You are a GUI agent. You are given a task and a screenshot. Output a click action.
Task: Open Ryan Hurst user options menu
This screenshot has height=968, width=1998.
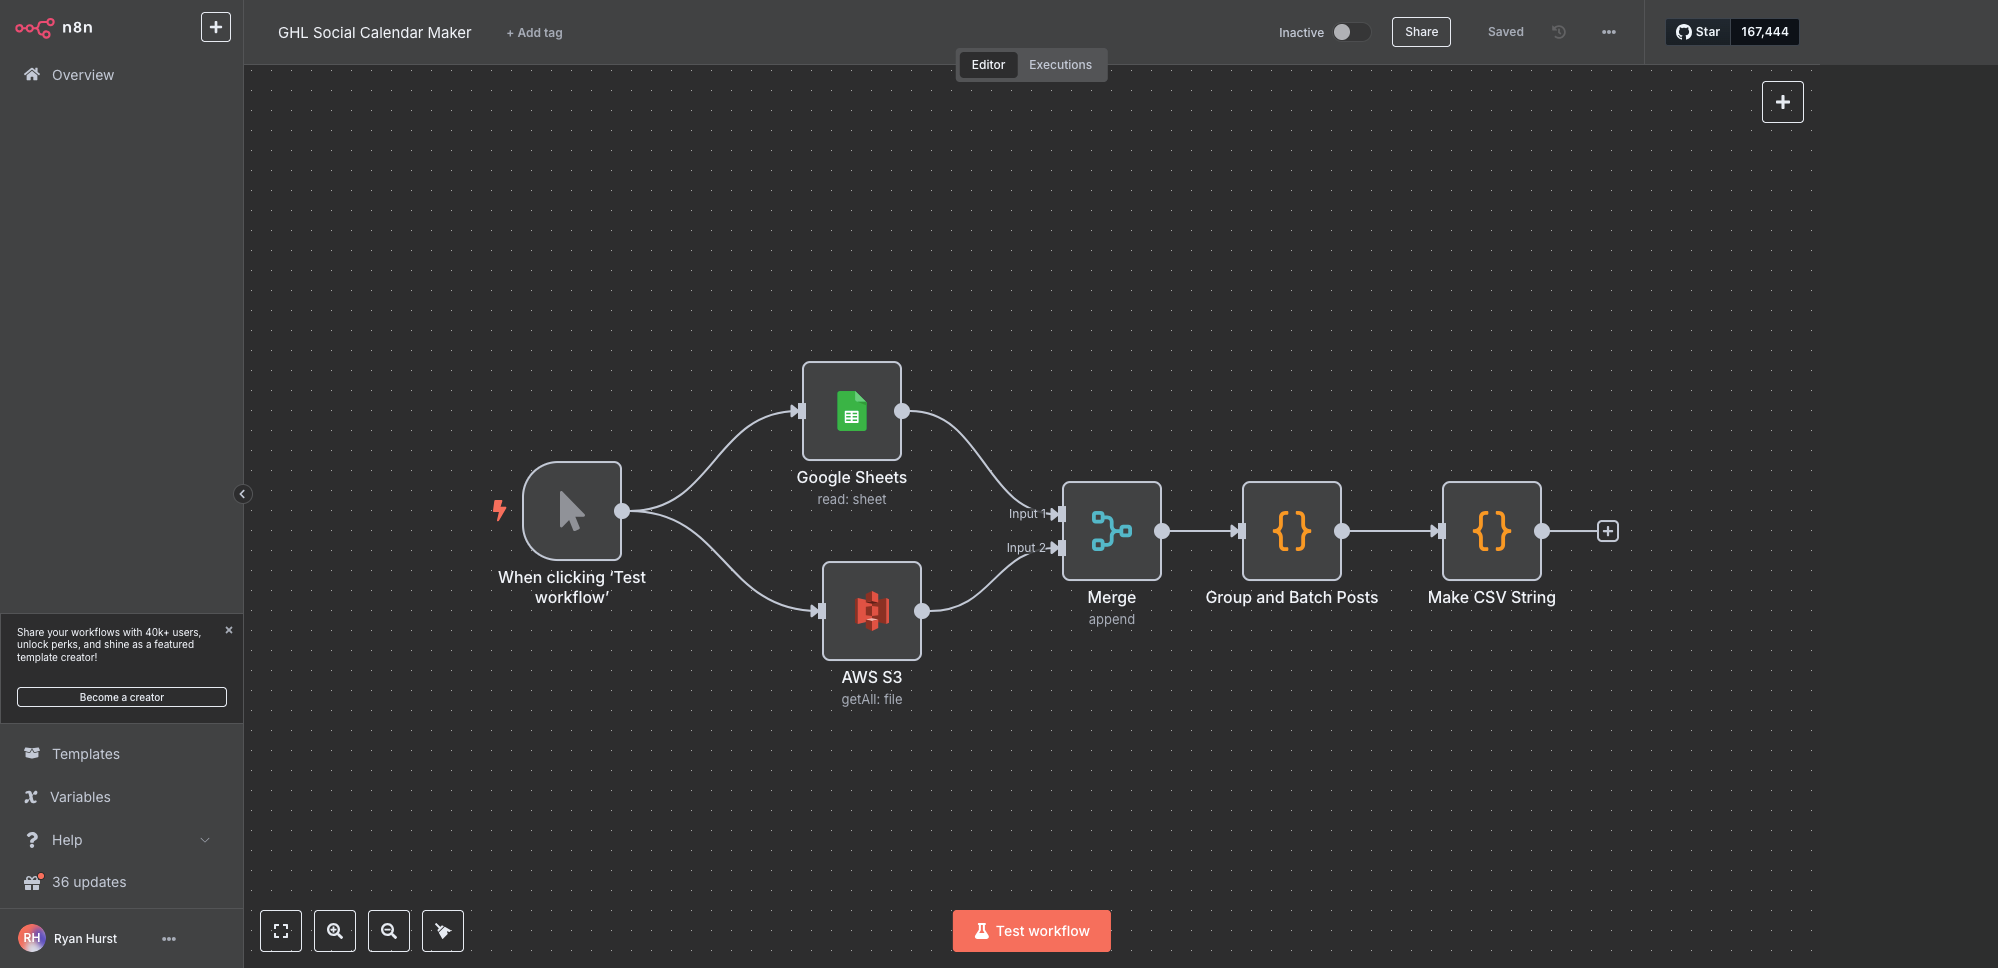pos(169,939)
